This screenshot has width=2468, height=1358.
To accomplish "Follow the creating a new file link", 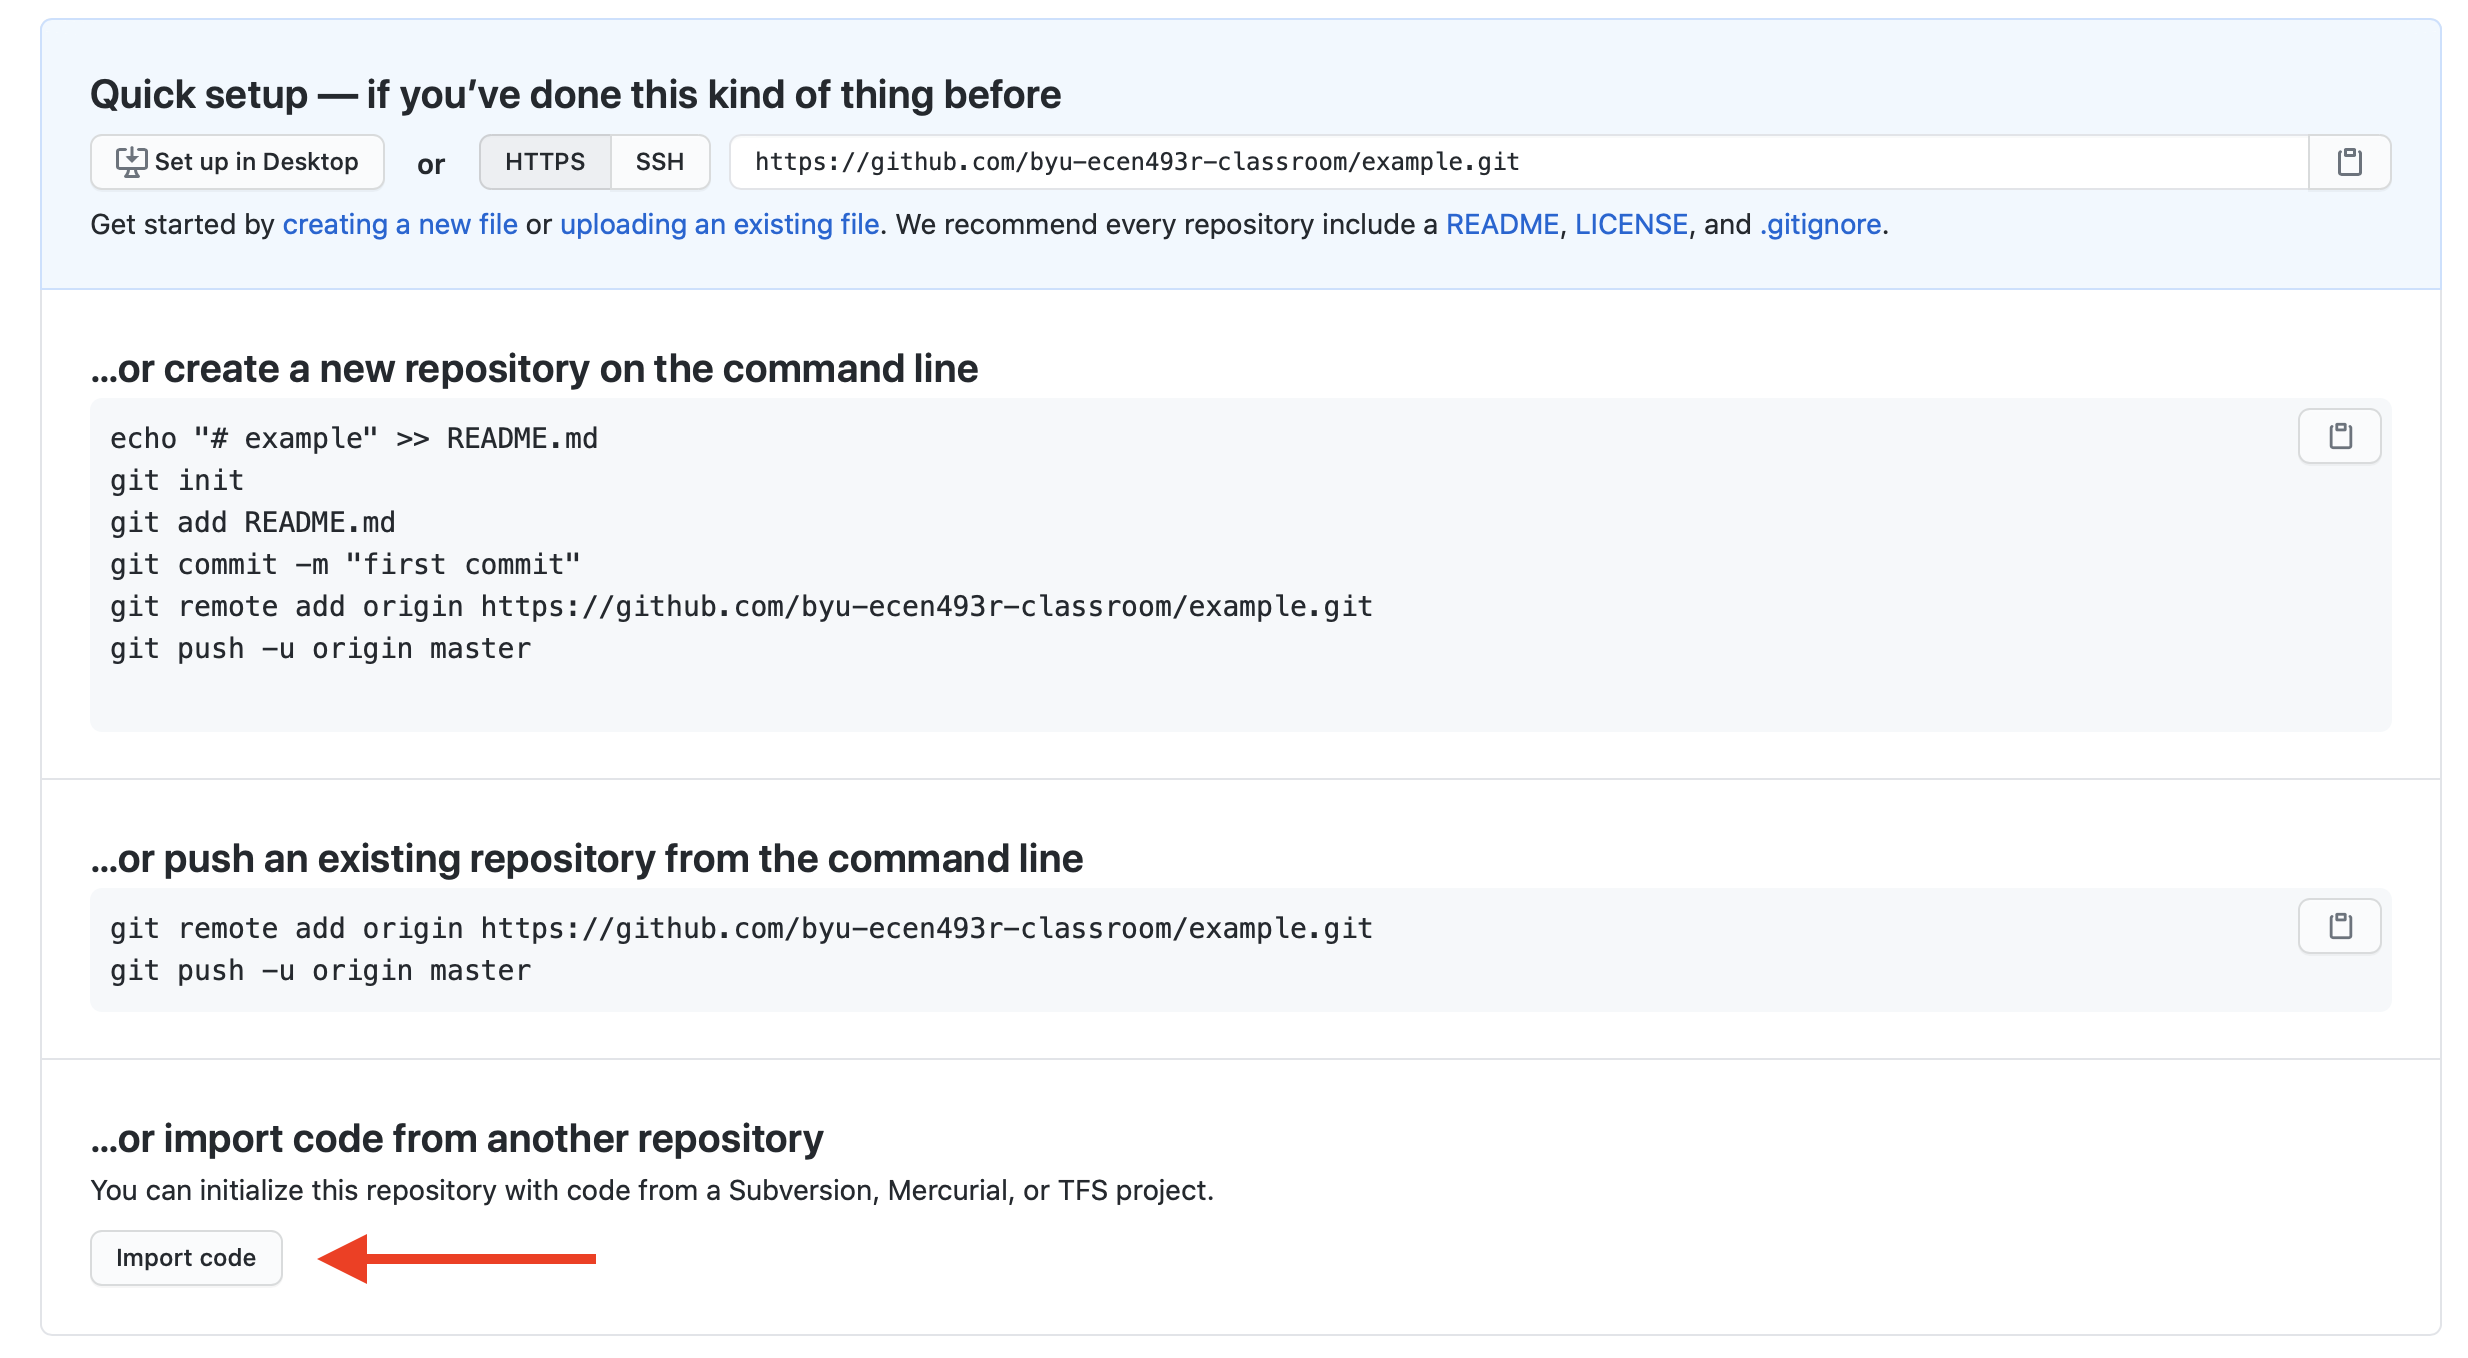I will (400, 224).
